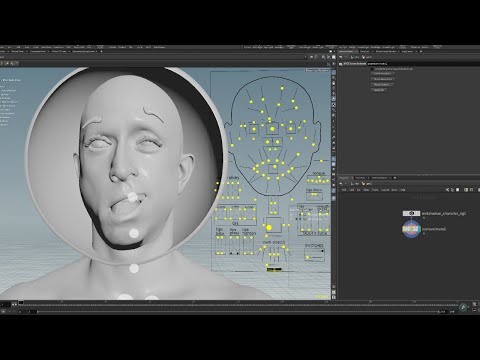Select the white sphere handle on the chin
The image size is (480, 360).
(134, 233)
